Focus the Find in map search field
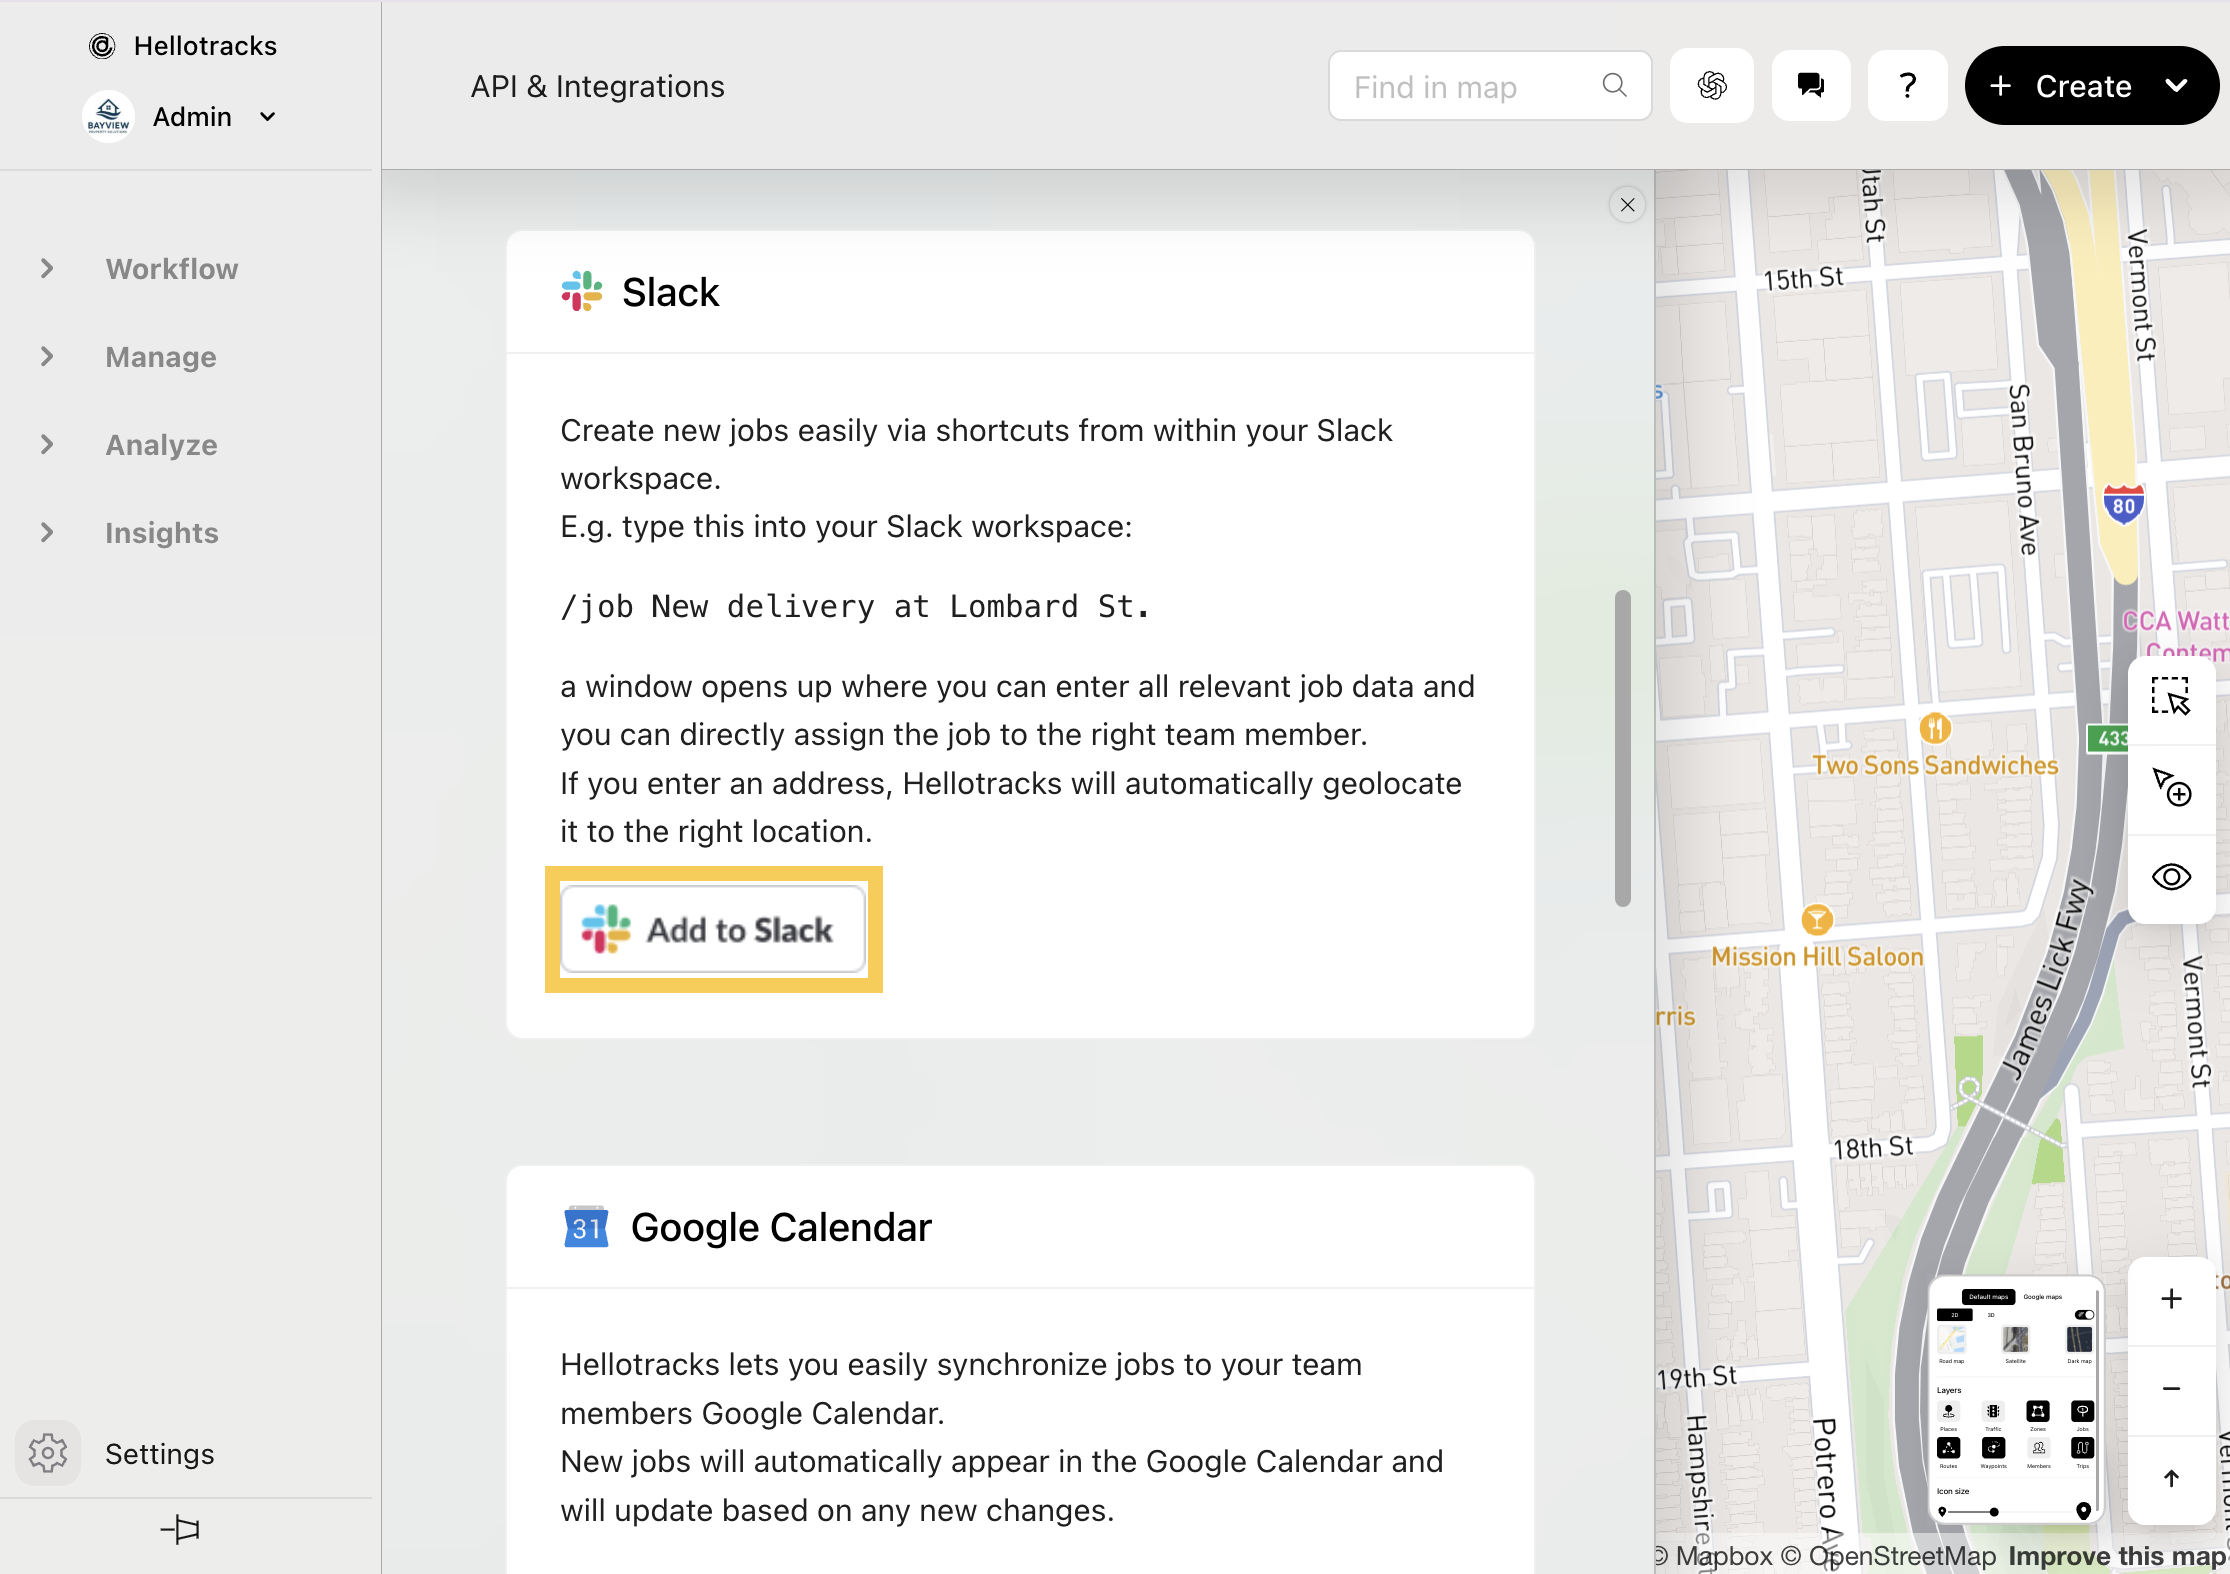This screenshot has width=2230, height=1574. 1490,86
